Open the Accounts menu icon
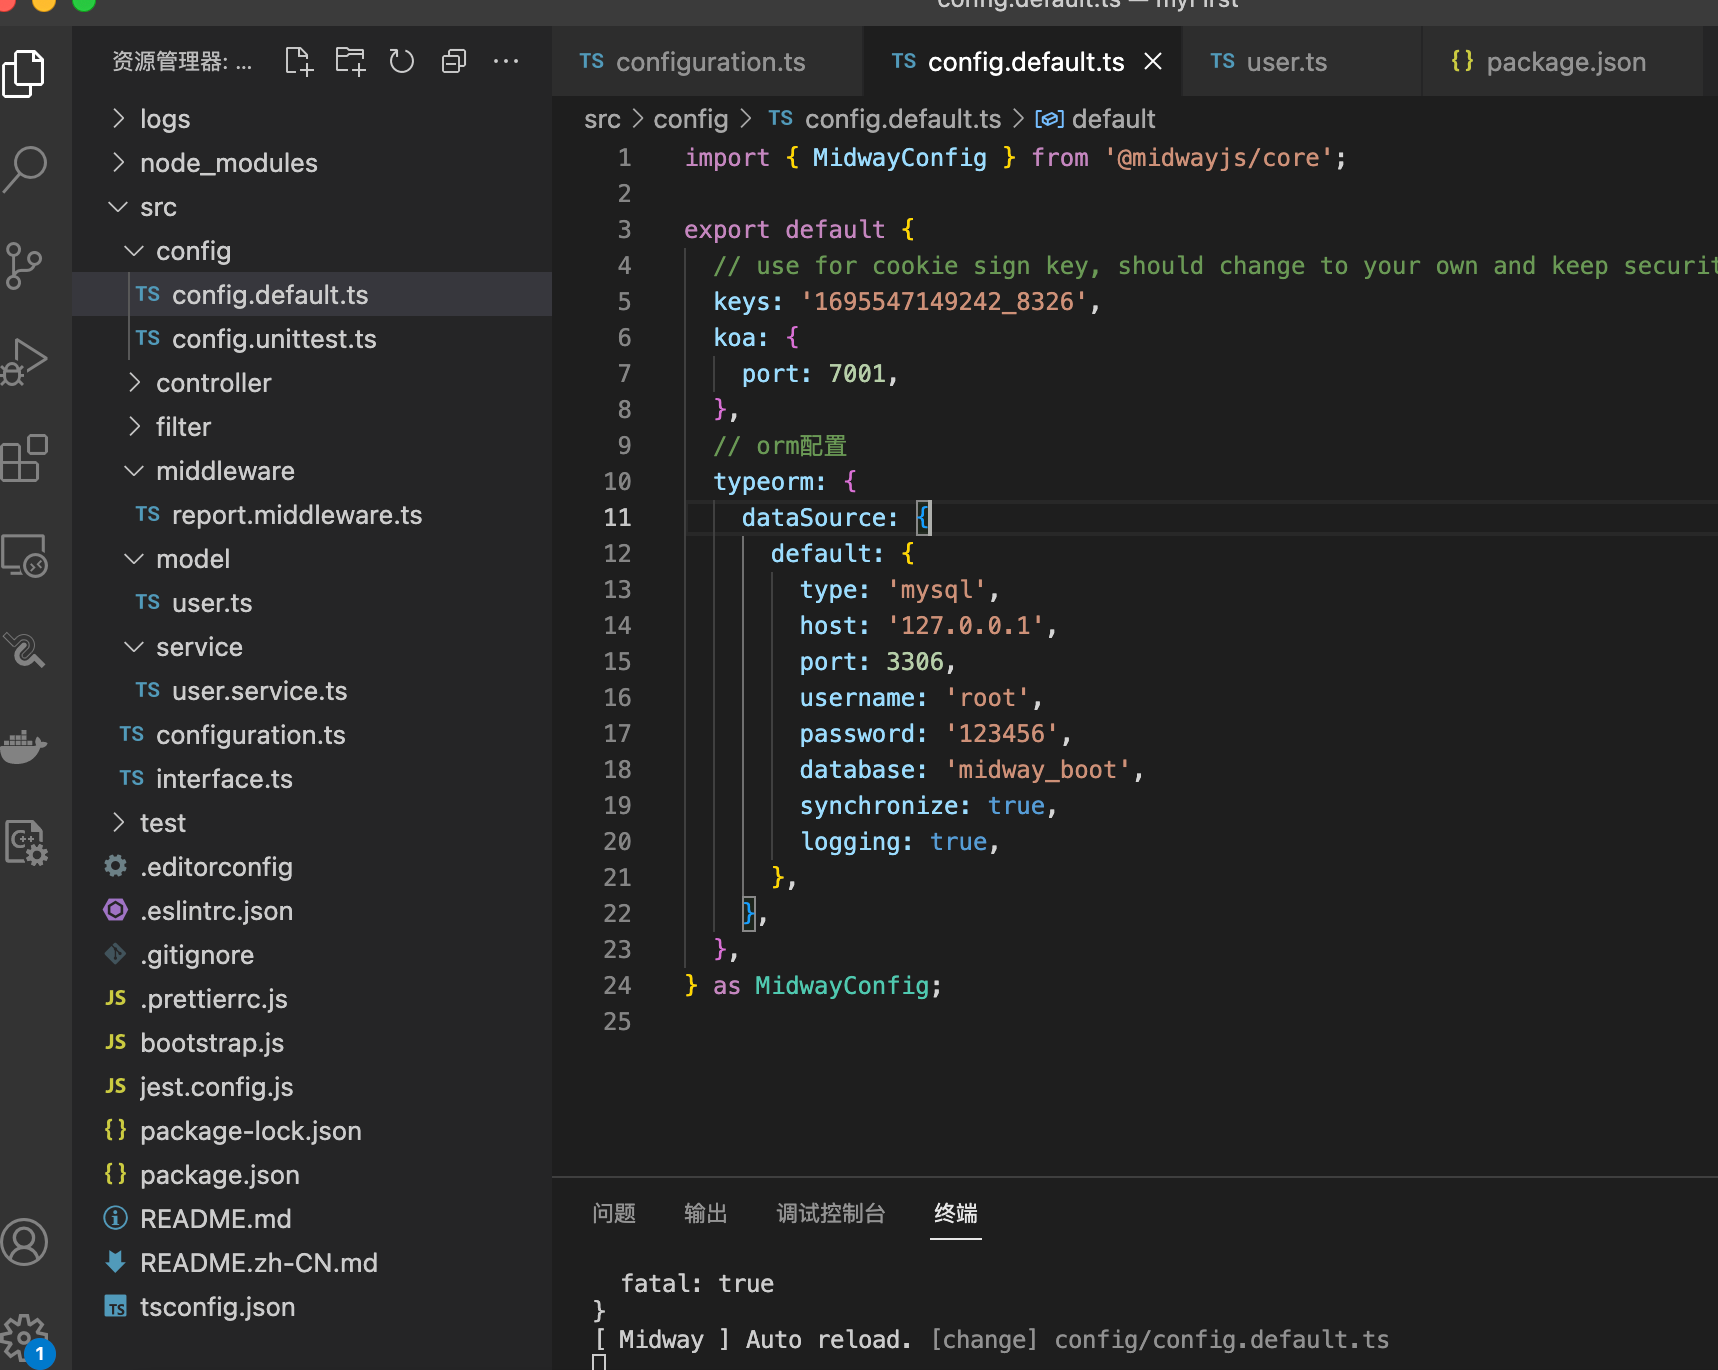The width and height of the screenshot is (1718, 1370). point(25,1242)
